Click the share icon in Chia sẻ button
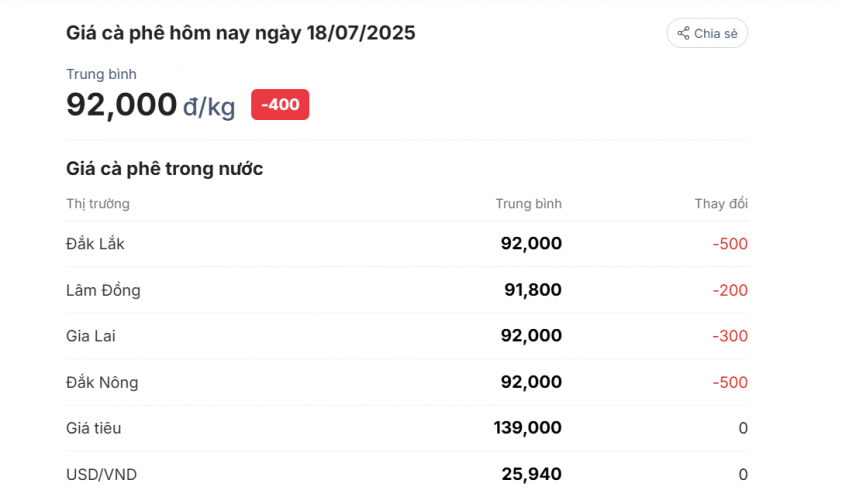The height and width of the screenshot is (497, 842). pos(683,33)
